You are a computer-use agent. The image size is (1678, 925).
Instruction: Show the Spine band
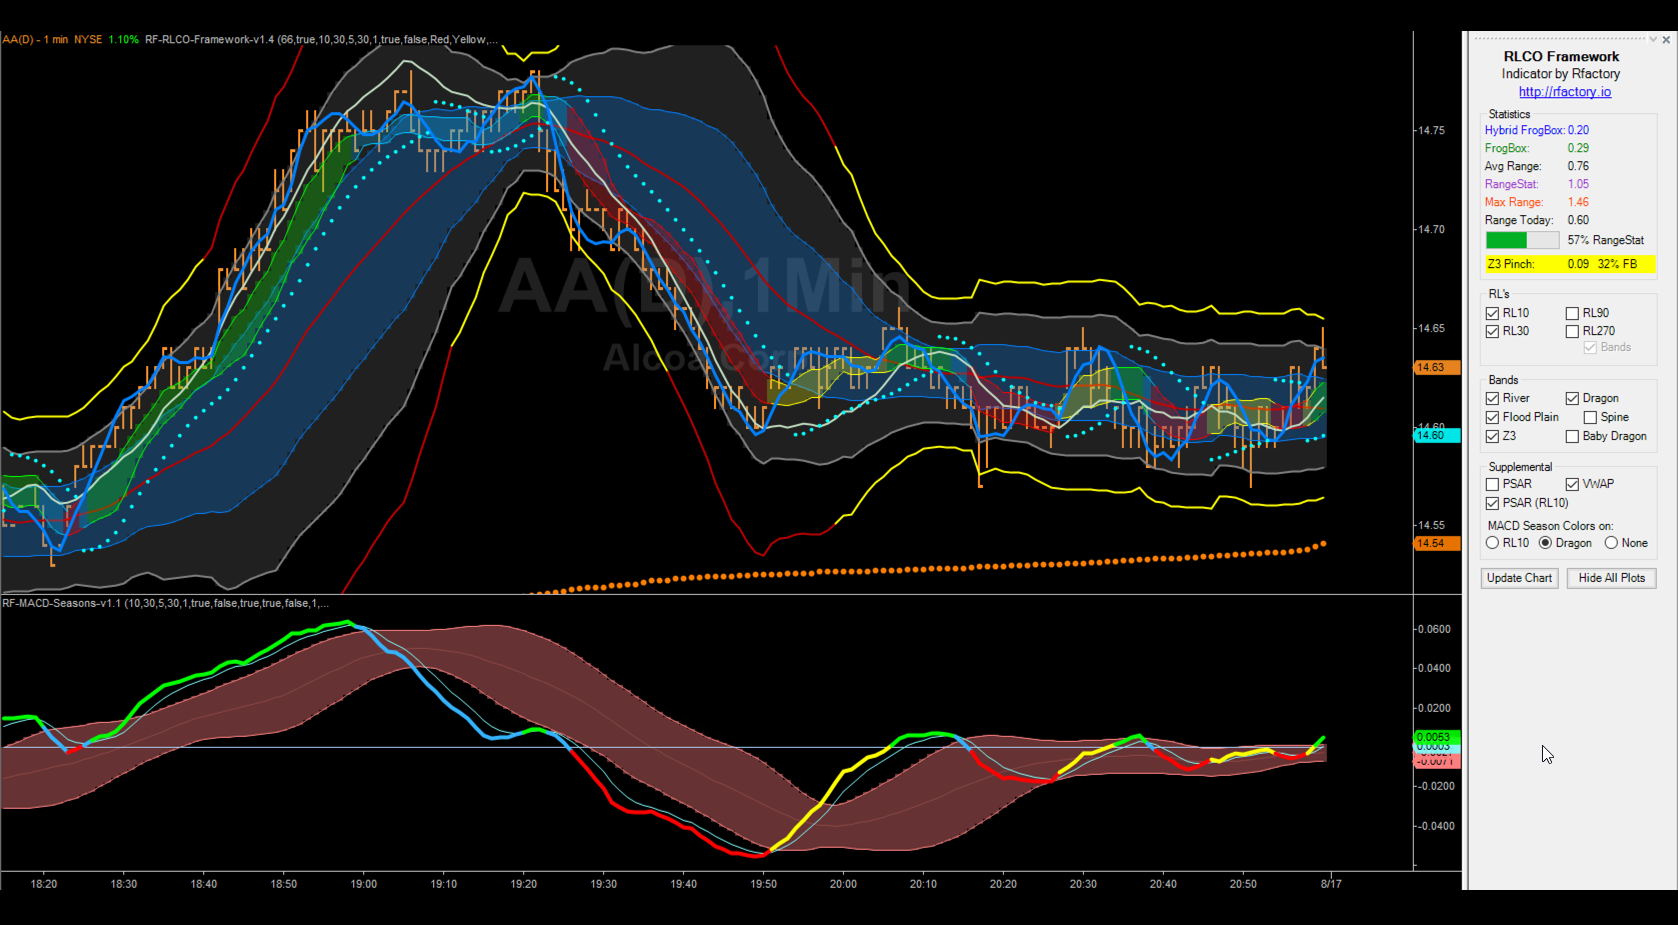tap(1590, 418)
